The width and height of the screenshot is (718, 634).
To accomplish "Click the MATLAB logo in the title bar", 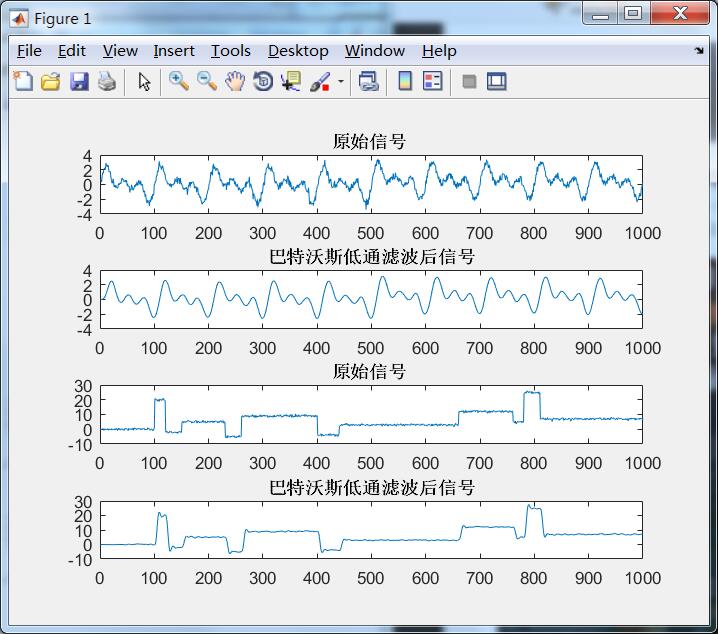I will point(19,19).
